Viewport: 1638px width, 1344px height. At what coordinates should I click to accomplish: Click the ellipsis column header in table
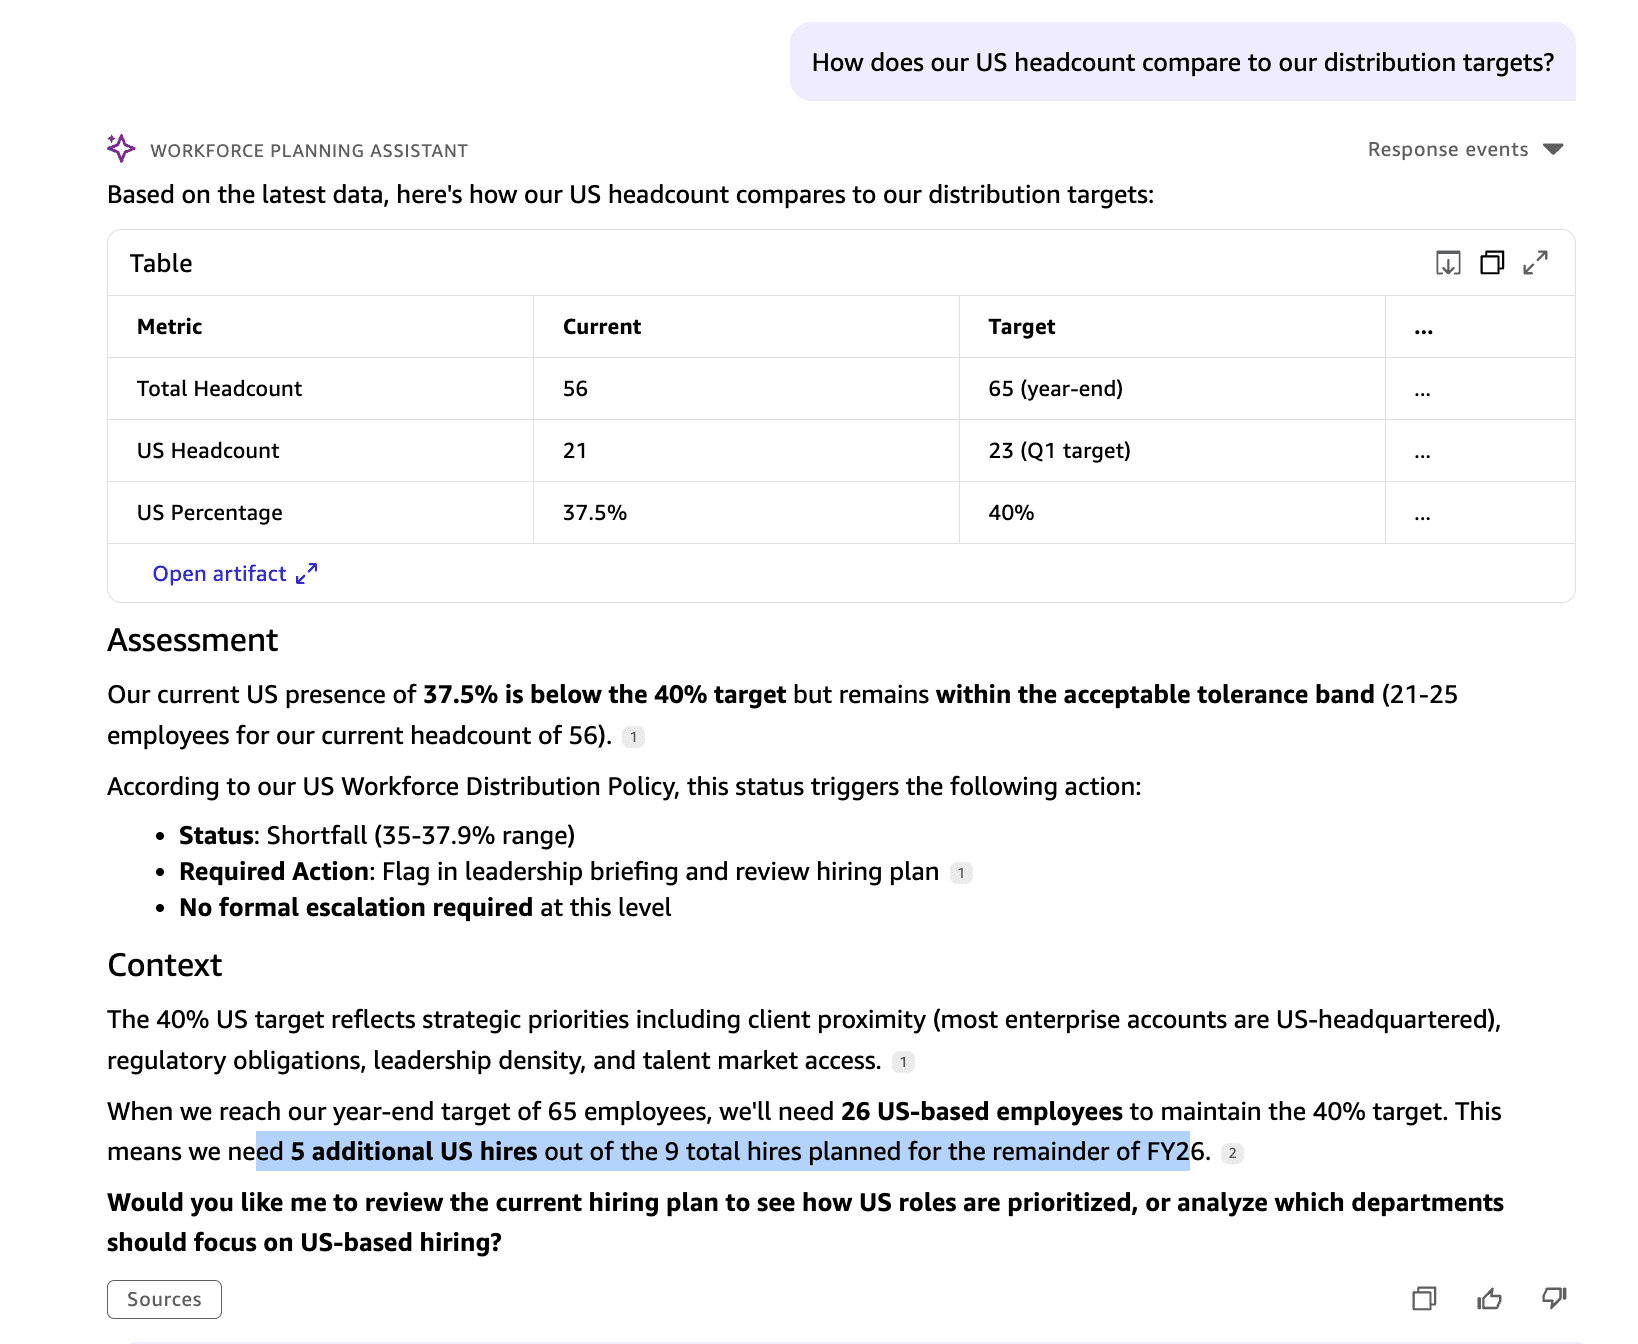click(x=1423, y=328)
